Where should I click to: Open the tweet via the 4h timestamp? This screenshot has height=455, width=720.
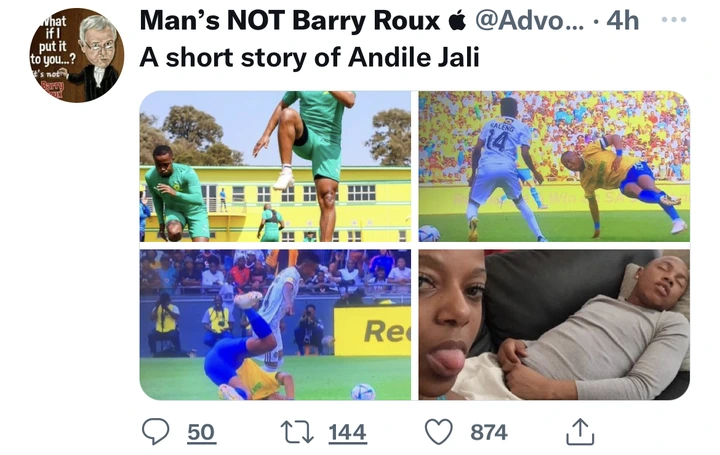click(x=622, y=21)
